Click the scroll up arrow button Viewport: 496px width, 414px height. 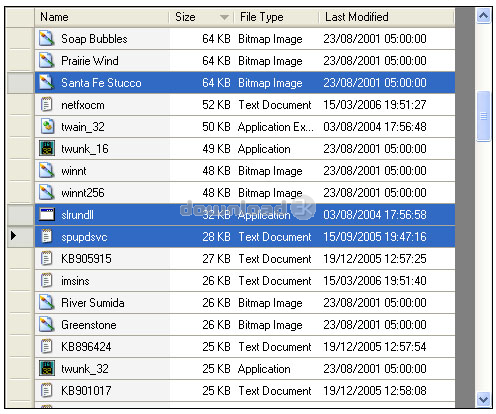tap(483, 16)
